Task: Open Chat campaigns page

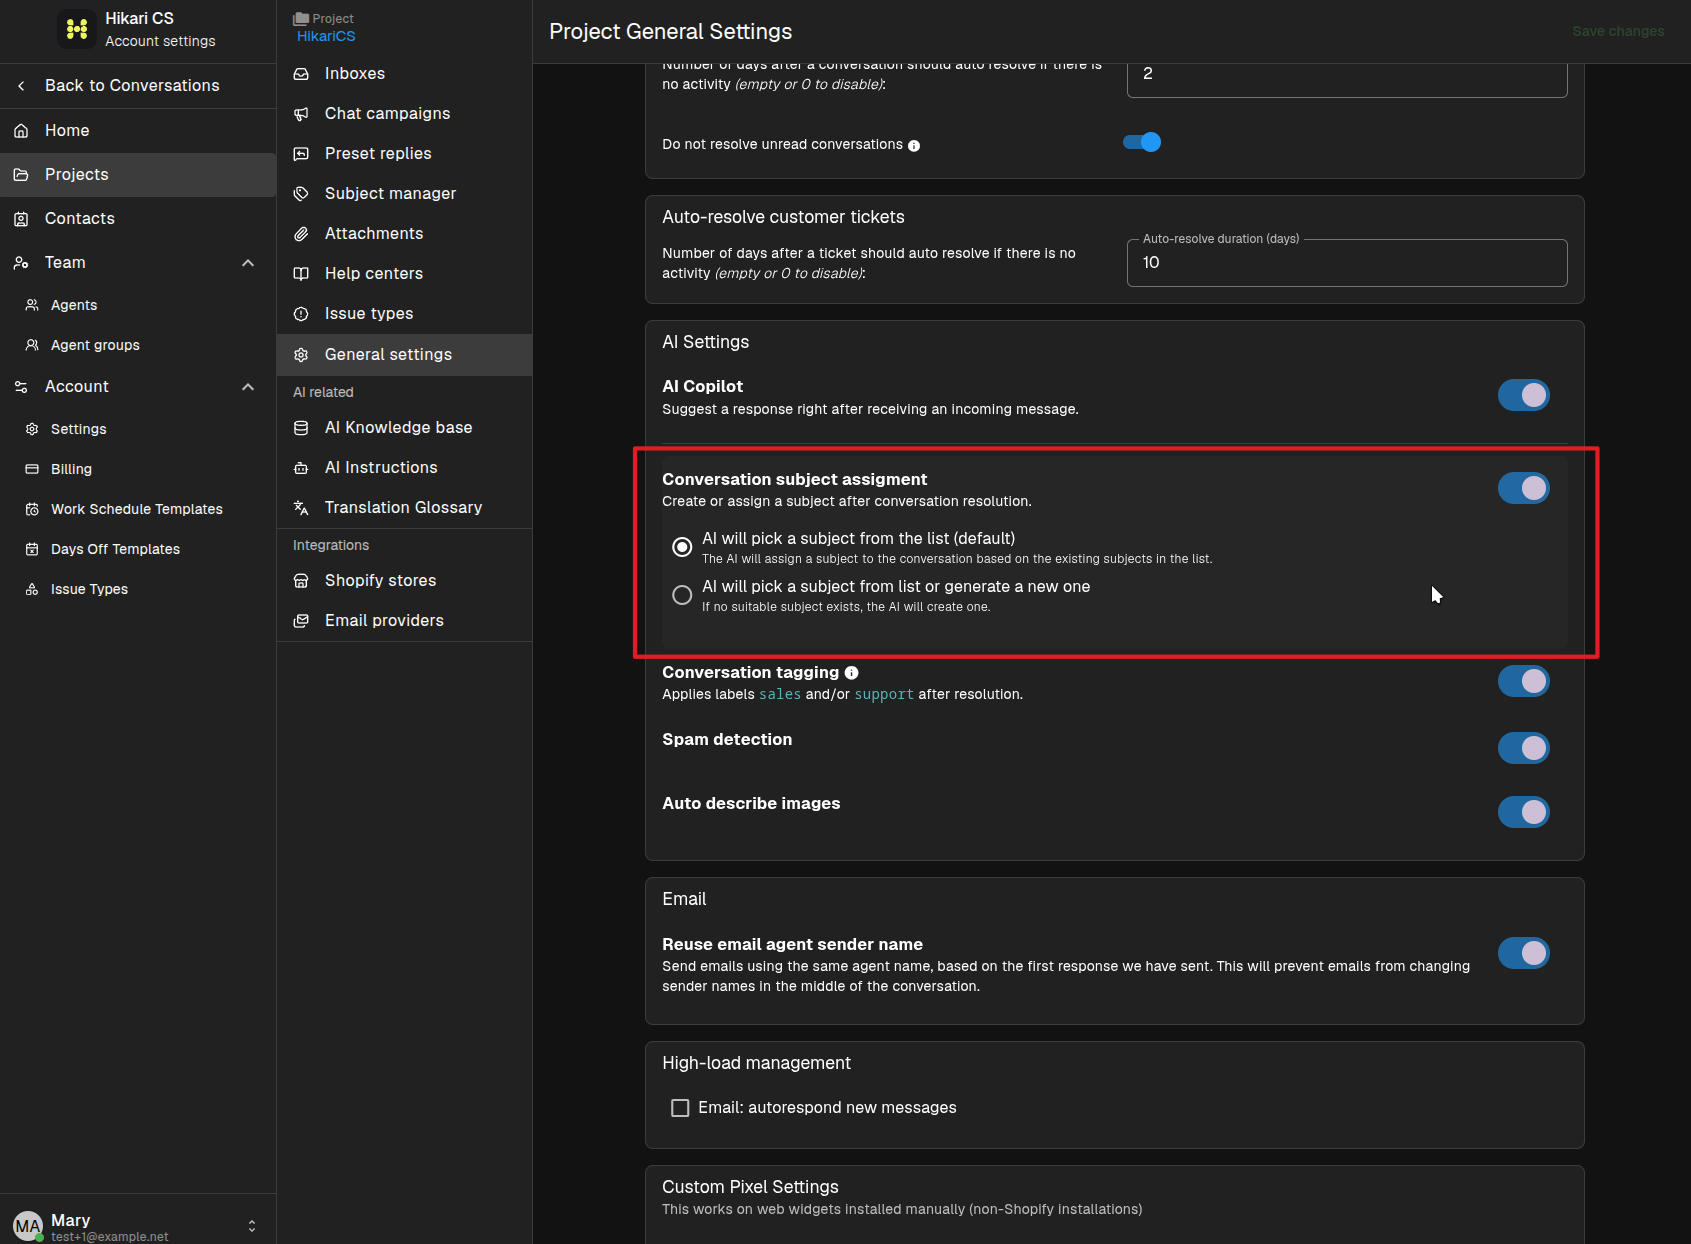Action: click(404, 114)
